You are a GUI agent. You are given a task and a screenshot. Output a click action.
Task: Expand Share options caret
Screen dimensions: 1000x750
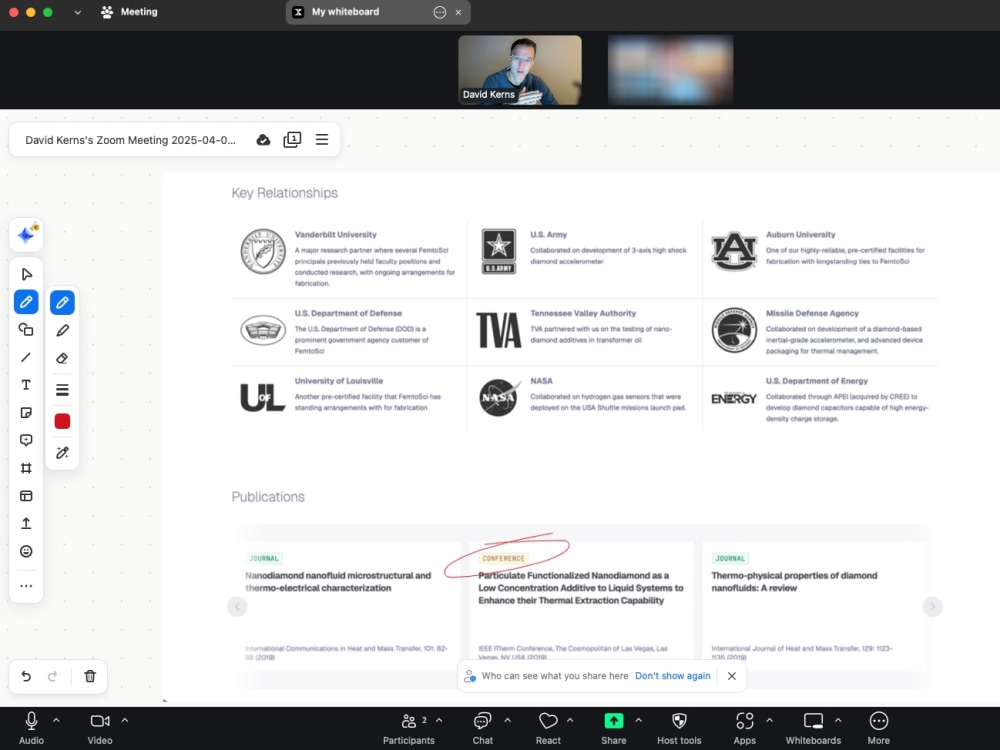[x=638, y=721]
